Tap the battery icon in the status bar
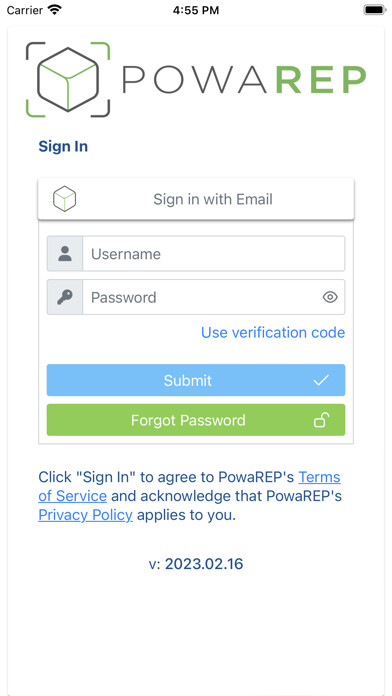 pyautogui.click(x=375, y=10)
